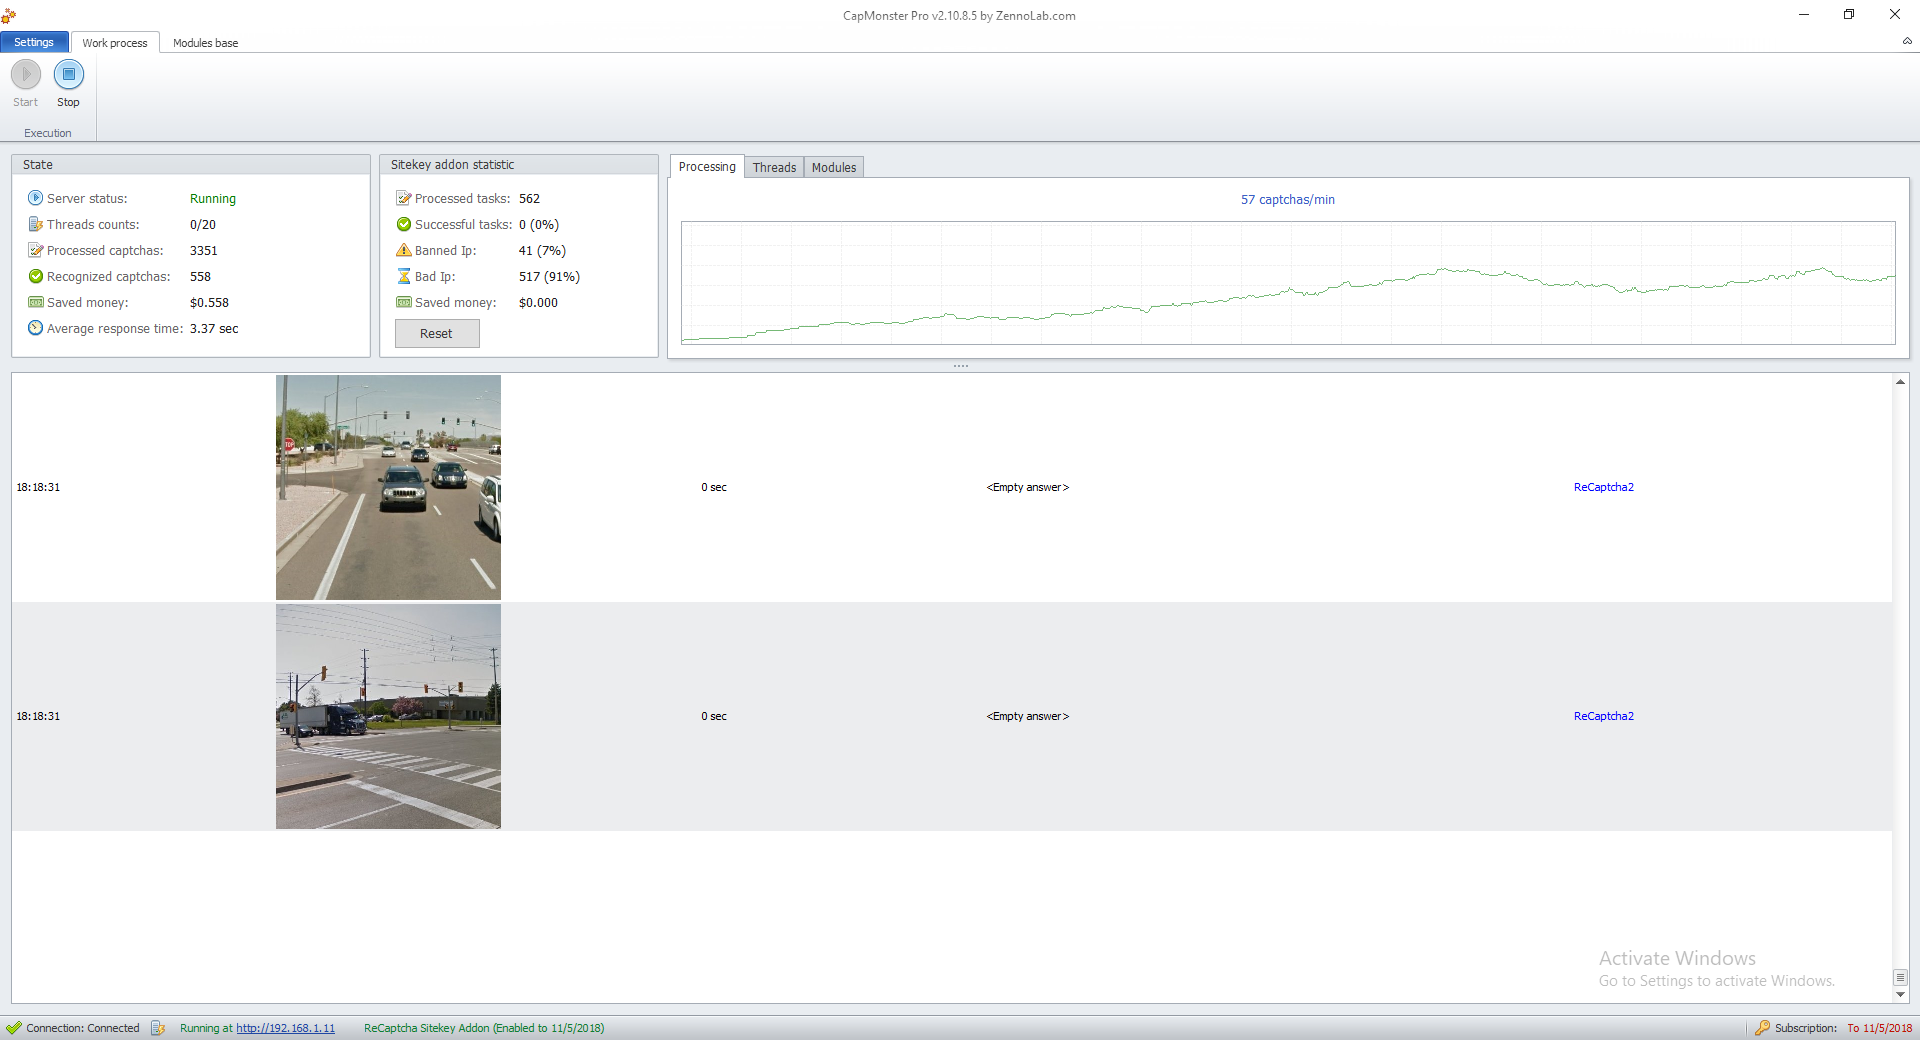Switch to the Threads tab
Viewport: 1920px width, 1040px height.
(x=774, y=167)
